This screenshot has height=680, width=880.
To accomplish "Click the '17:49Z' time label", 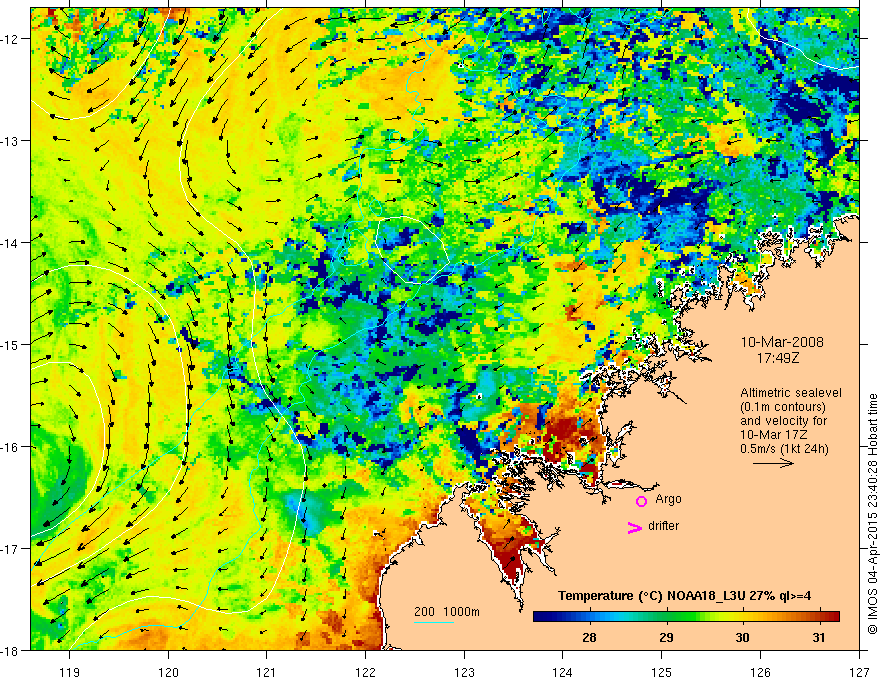I will pos(777,358).
